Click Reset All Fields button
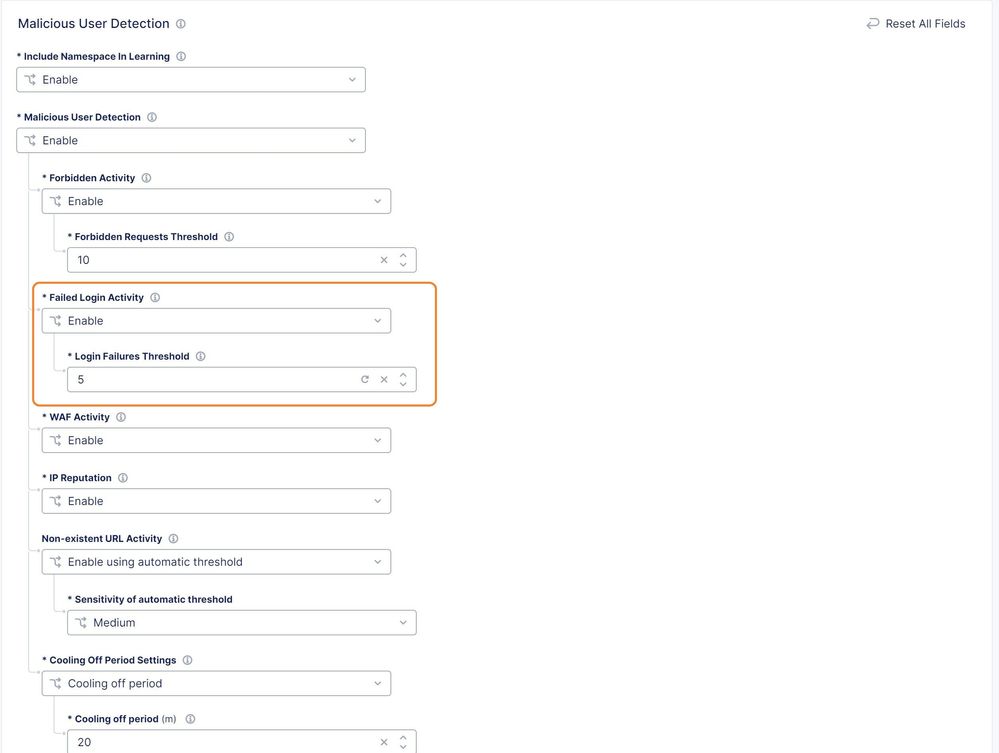999x753 pixels. pos(915,24)
